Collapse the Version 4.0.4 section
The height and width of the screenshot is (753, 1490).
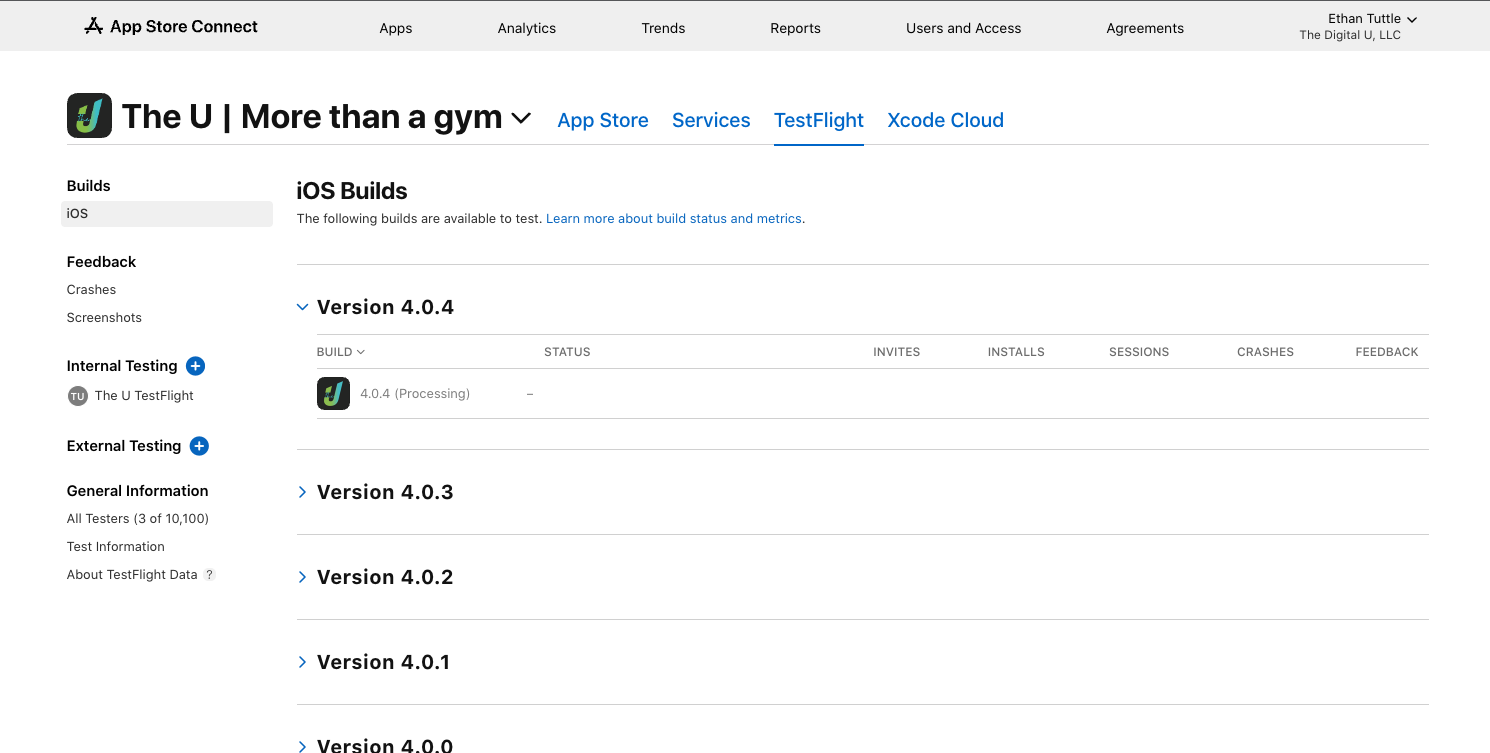(302, 307)
